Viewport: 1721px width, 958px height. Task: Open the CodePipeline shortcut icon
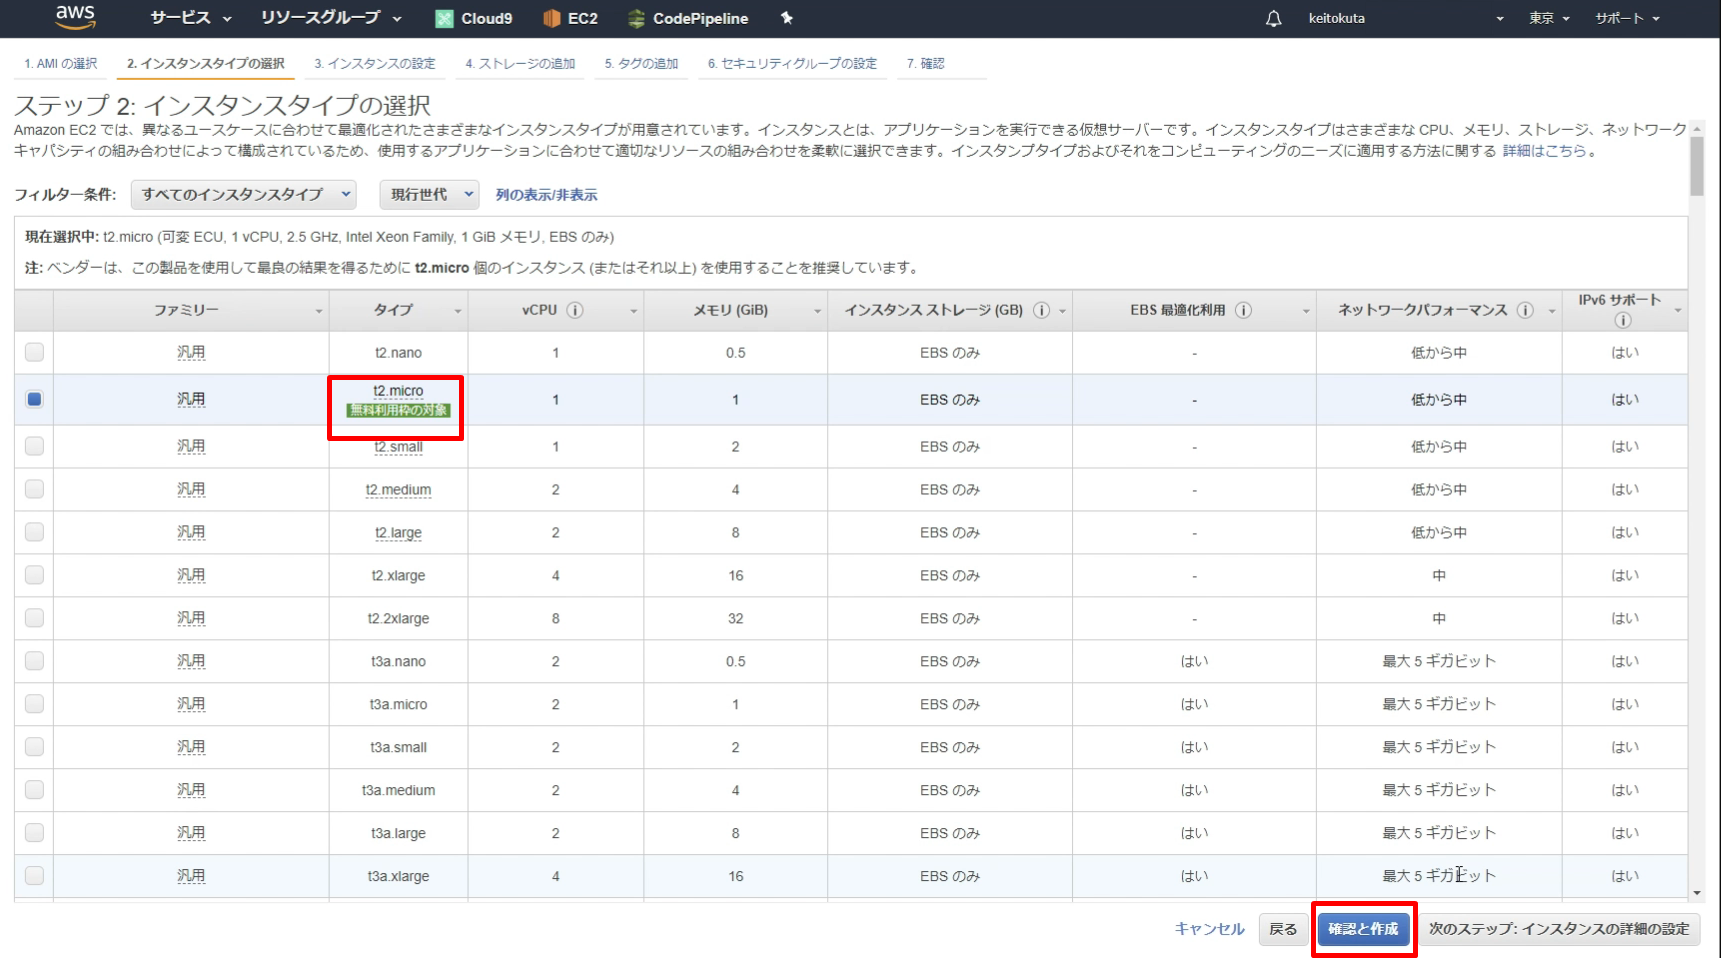[x=636, y=18]
